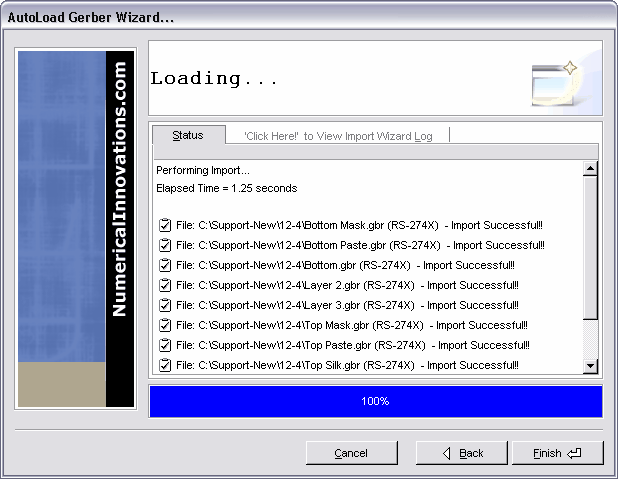Click the status list scrollbar thumb
Screen dimensions: 618x479
point(590,248)
